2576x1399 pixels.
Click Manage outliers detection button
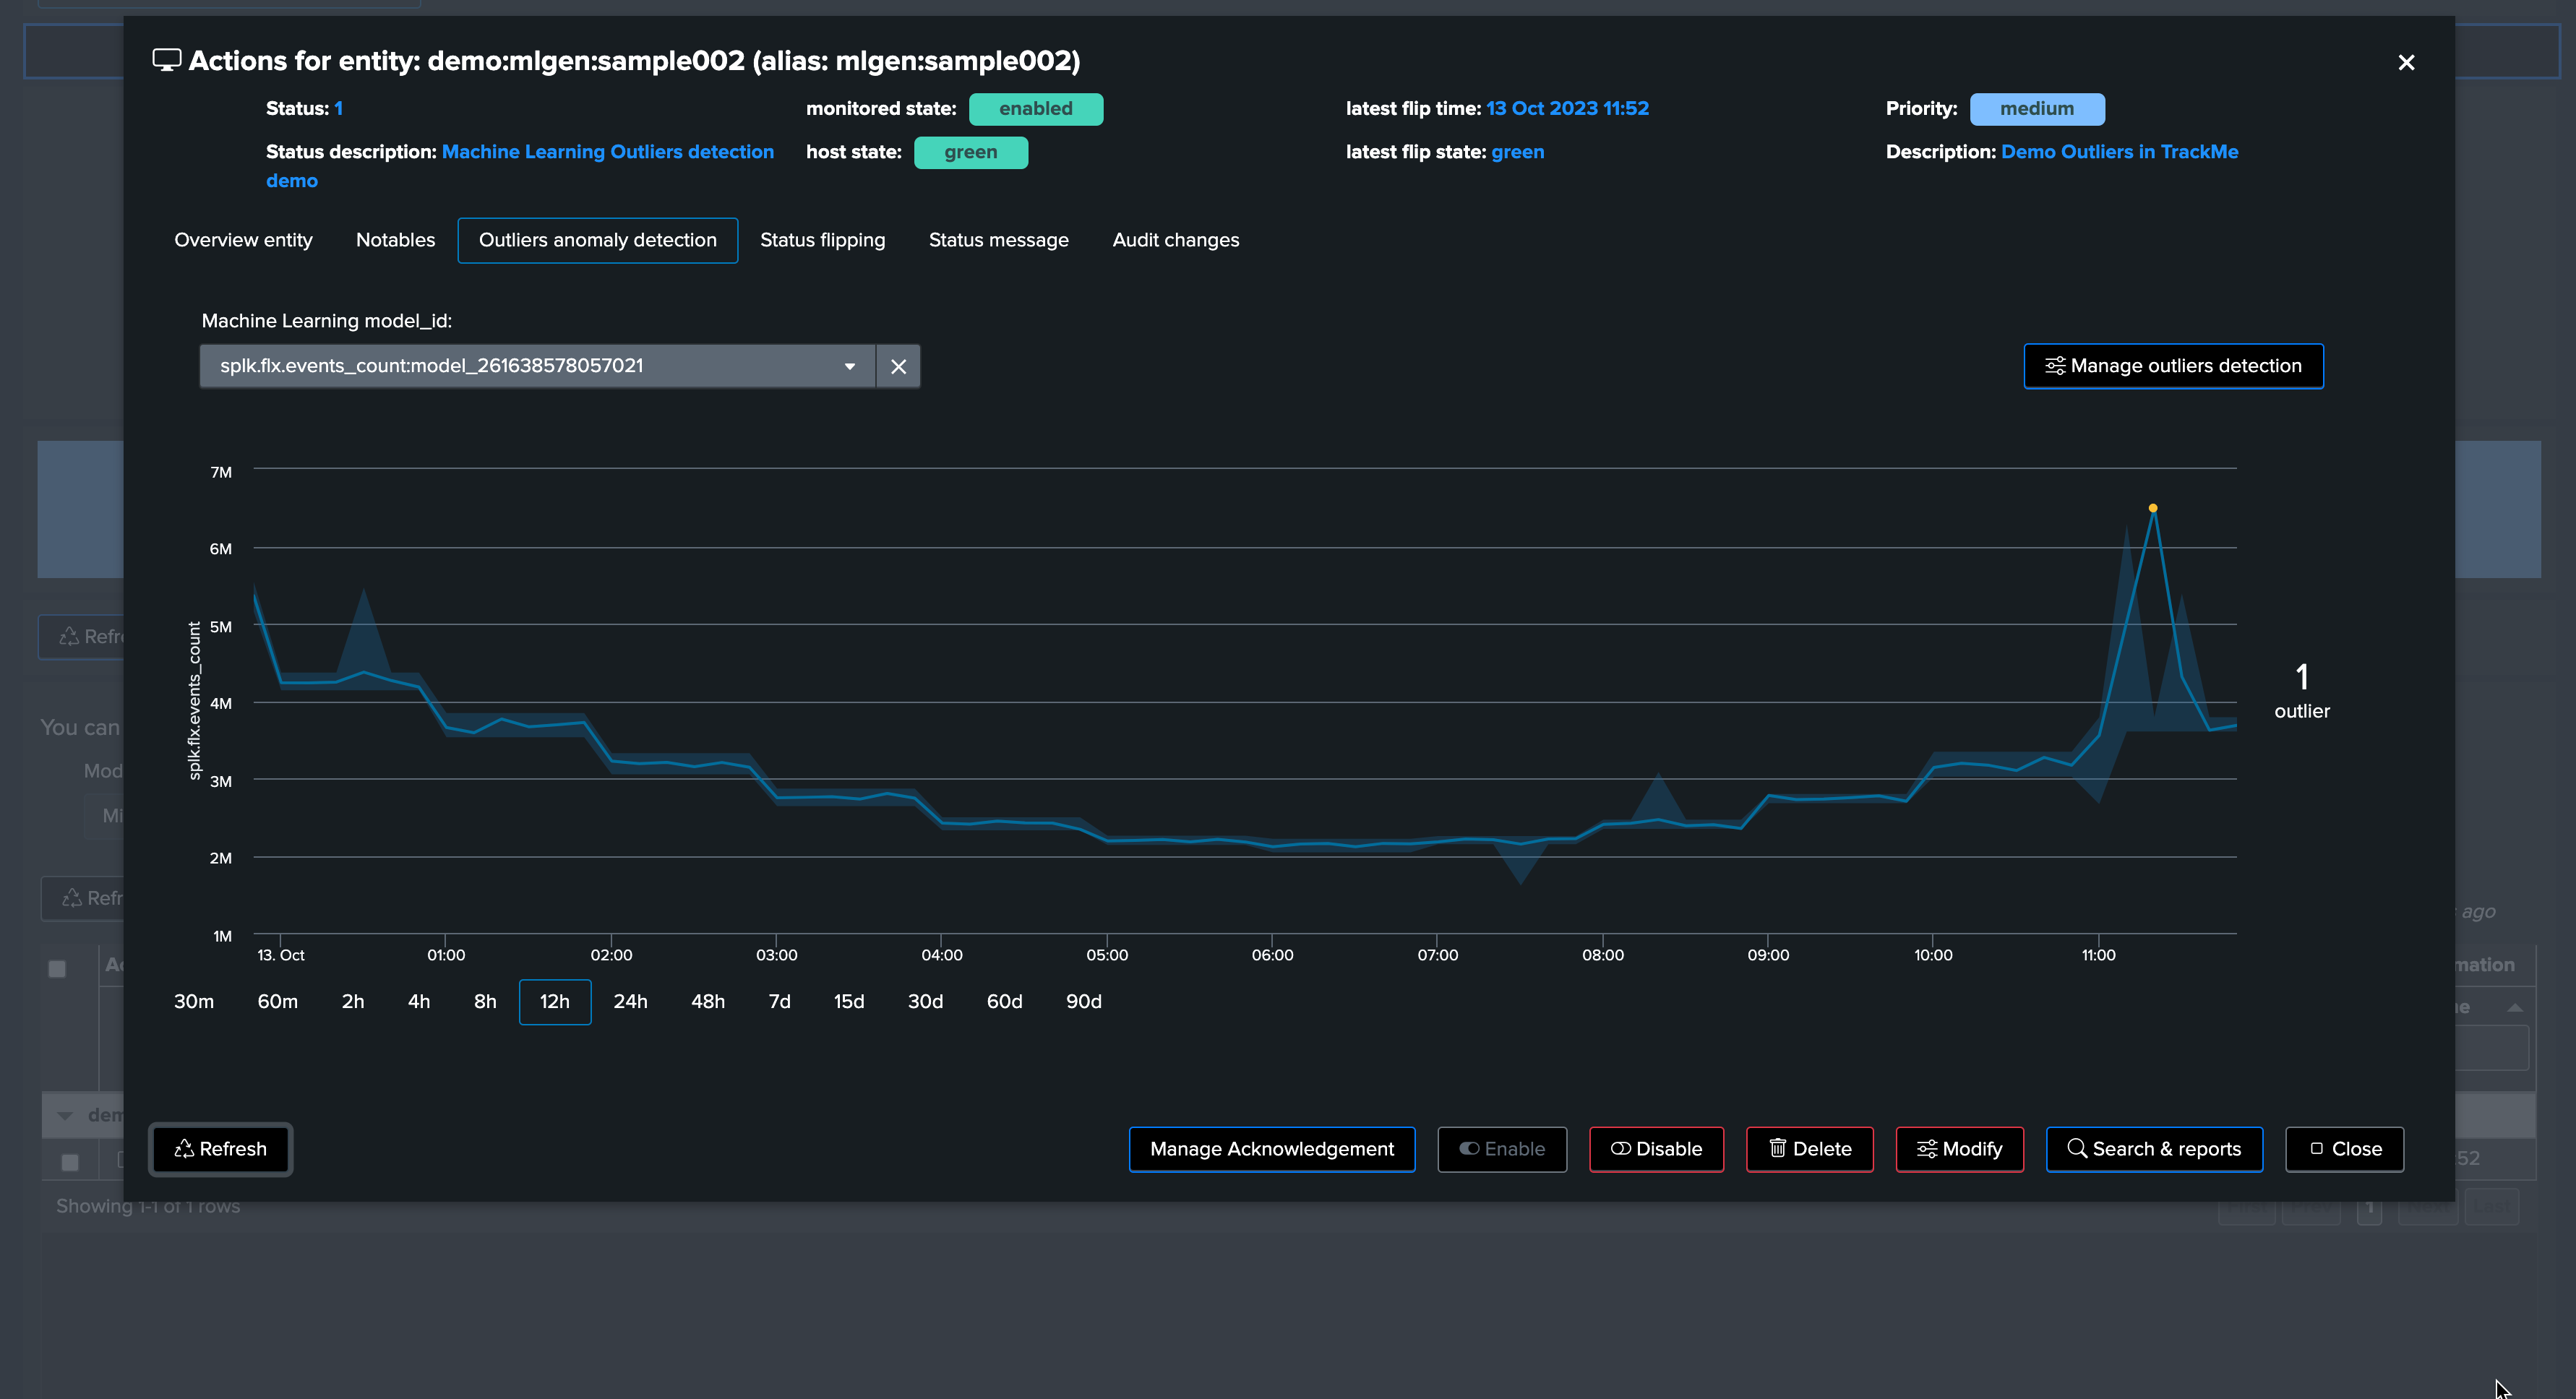[x=2173, y=366]
